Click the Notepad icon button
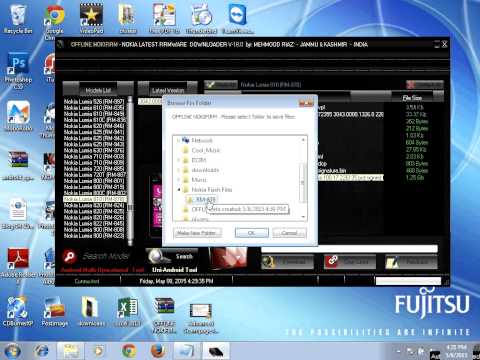Image resolution: width=480 pixels, height=360 pixels. point(393,262)
